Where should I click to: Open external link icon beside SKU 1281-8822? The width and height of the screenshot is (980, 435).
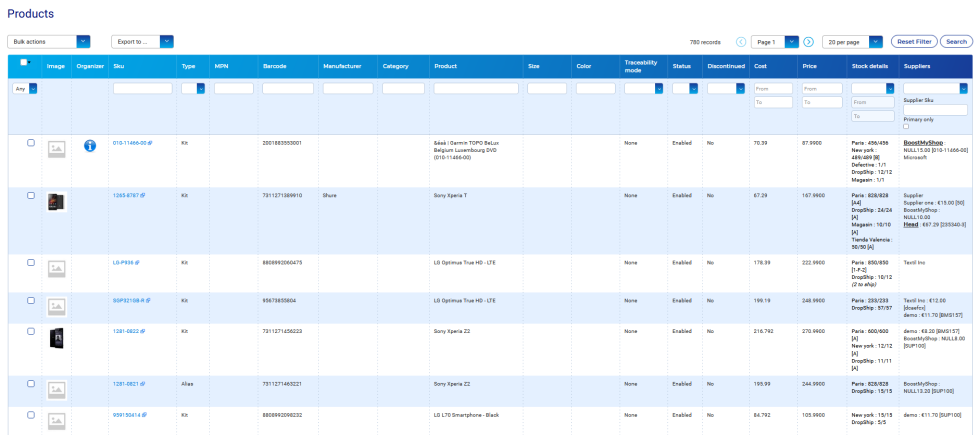146,330
